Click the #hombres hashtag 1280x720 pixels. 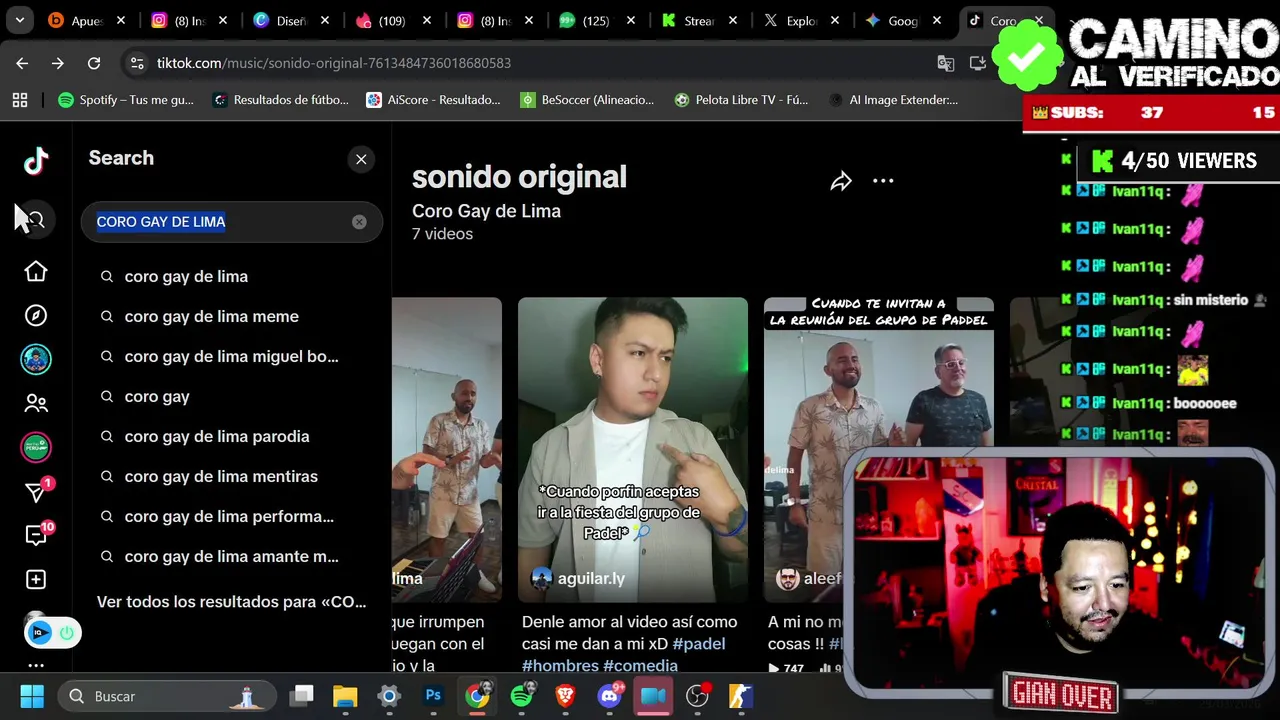560,666
